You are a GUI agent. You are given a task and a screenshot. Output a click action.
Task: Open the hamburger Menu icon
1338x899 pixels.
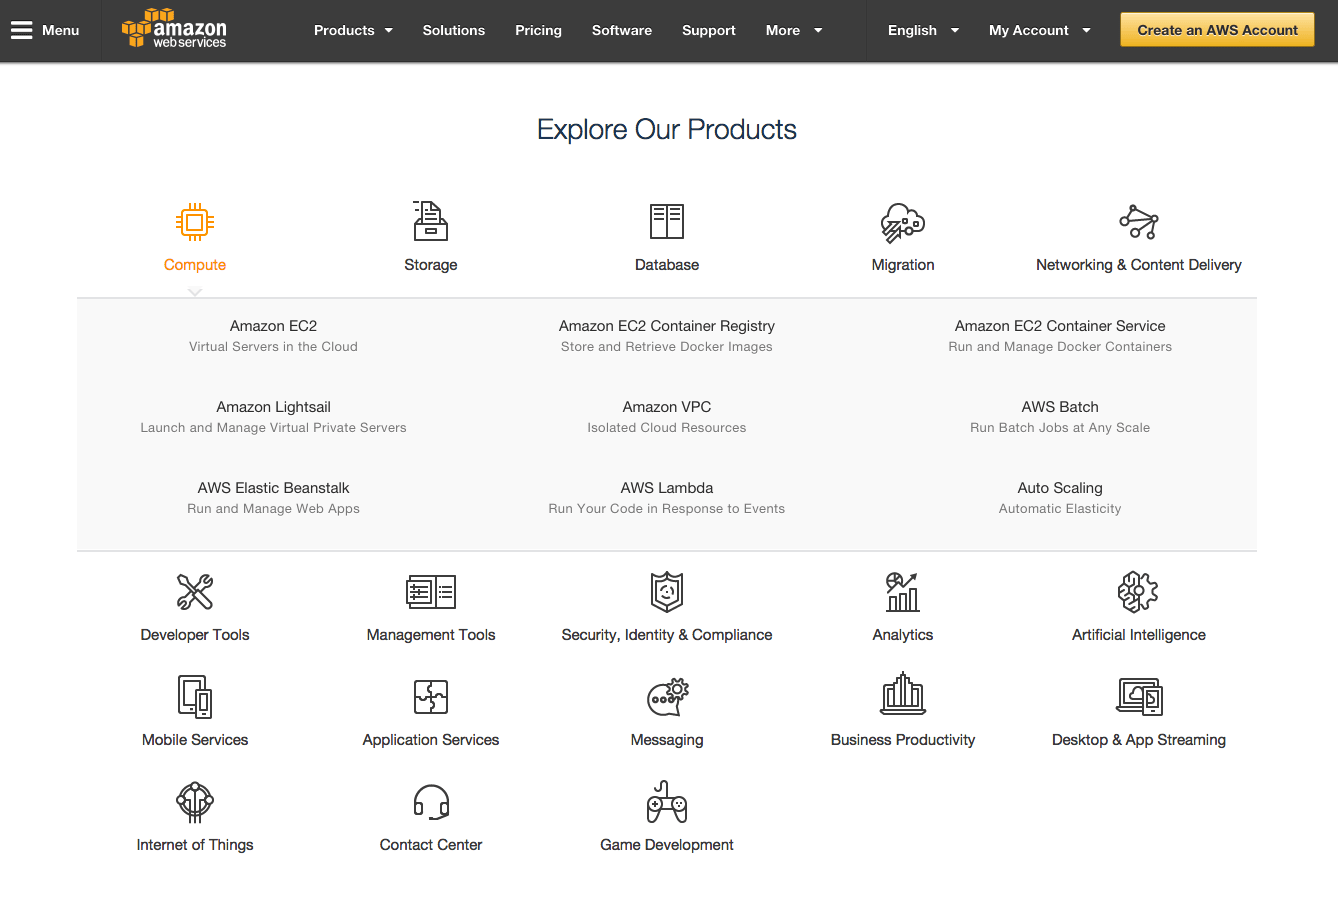pos(22,30)
